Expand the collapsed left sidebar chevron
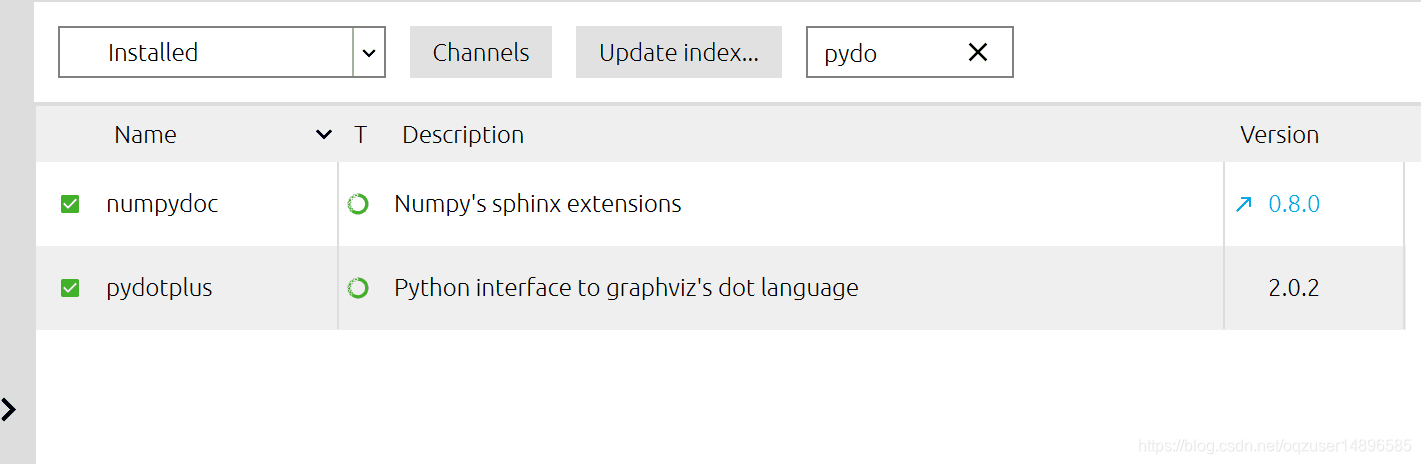 (x=9, y=409)
